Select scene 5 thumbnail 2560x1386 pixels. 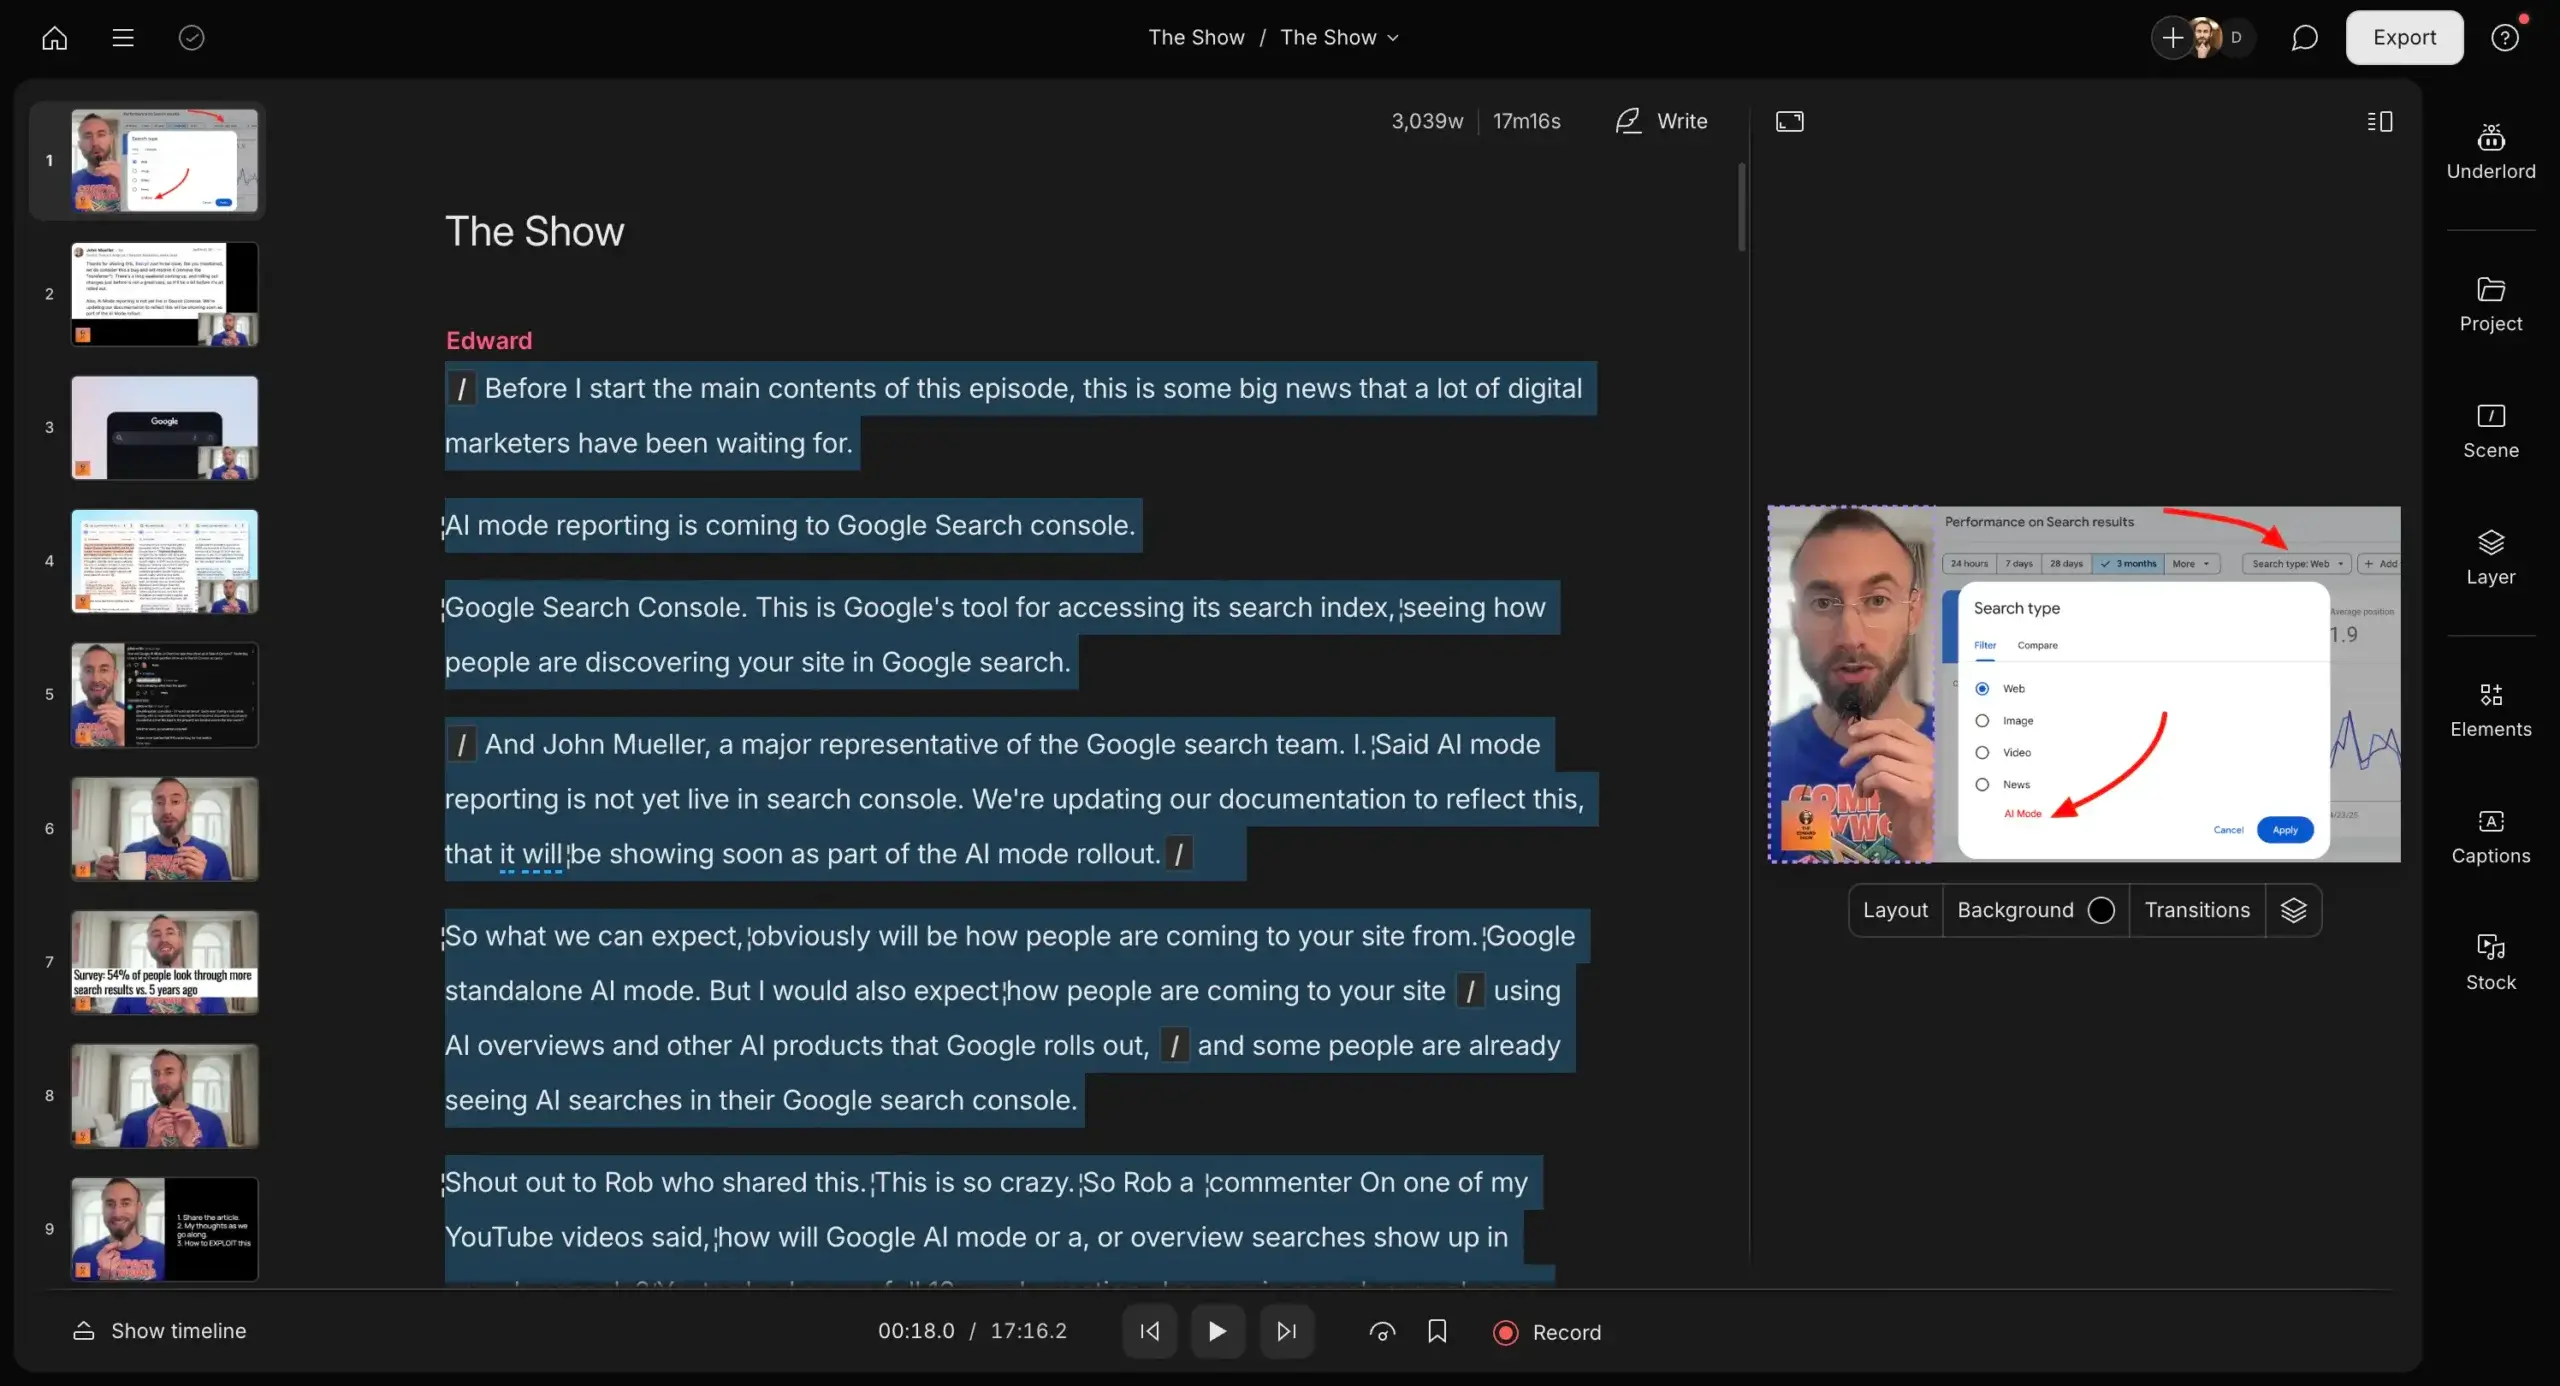[x=164, y=695]
